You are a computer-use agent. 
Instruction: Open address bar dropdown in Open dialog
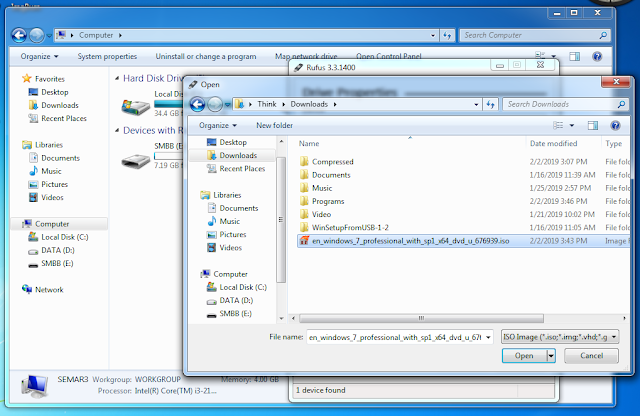[476, 105]
